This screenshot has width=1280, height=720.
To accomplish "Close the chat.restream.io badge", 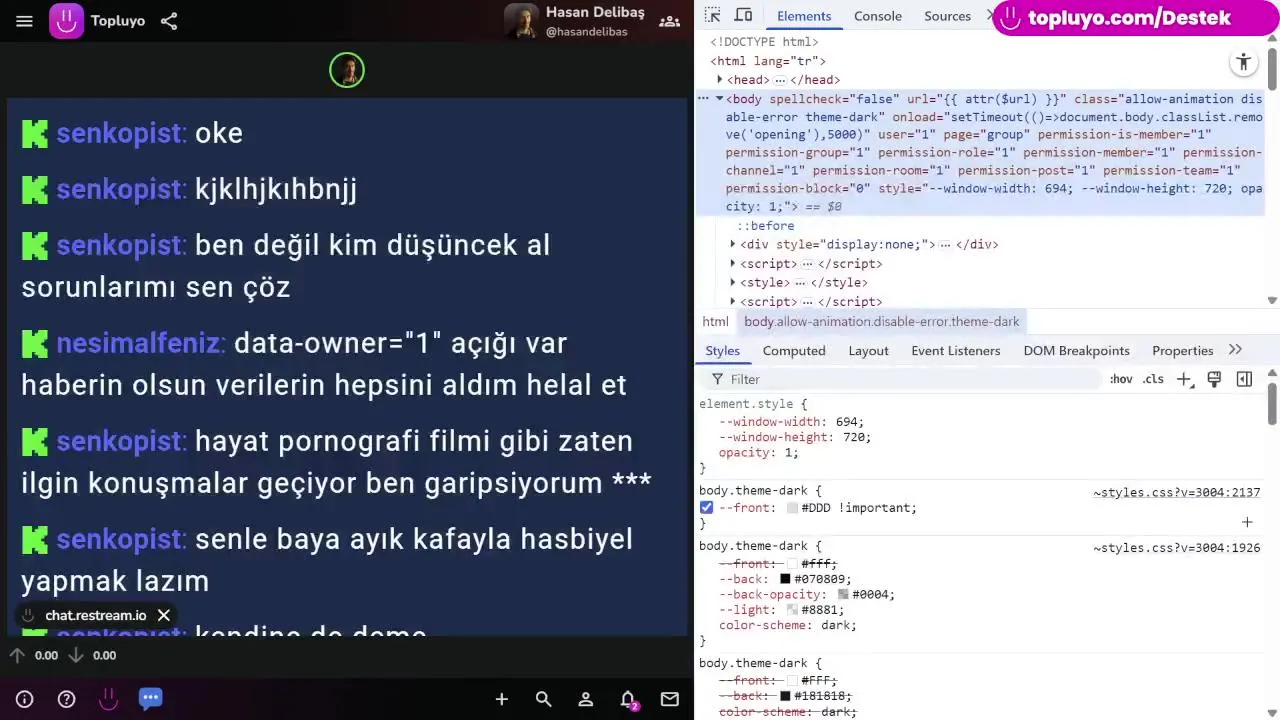I will click(164, 615).
